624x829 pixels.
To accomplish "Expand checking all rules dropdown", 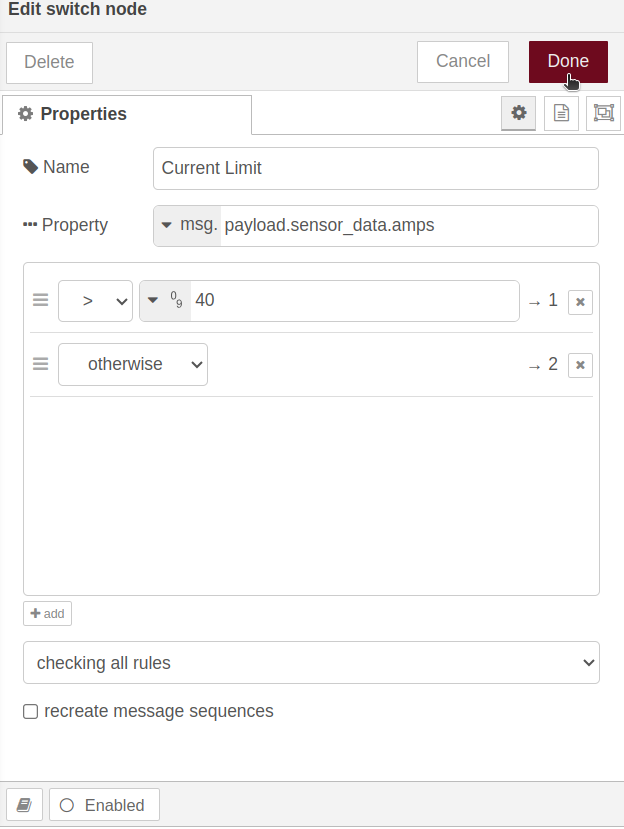I will point(311,662).
